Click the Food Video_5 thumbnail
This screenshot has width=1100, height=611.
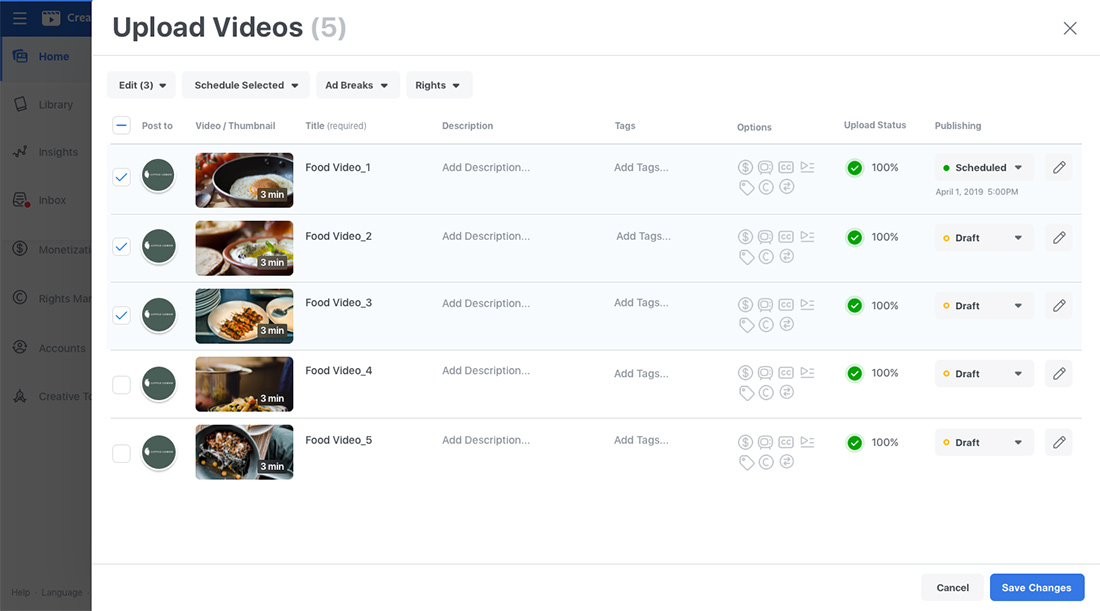(x=244, y=452)
